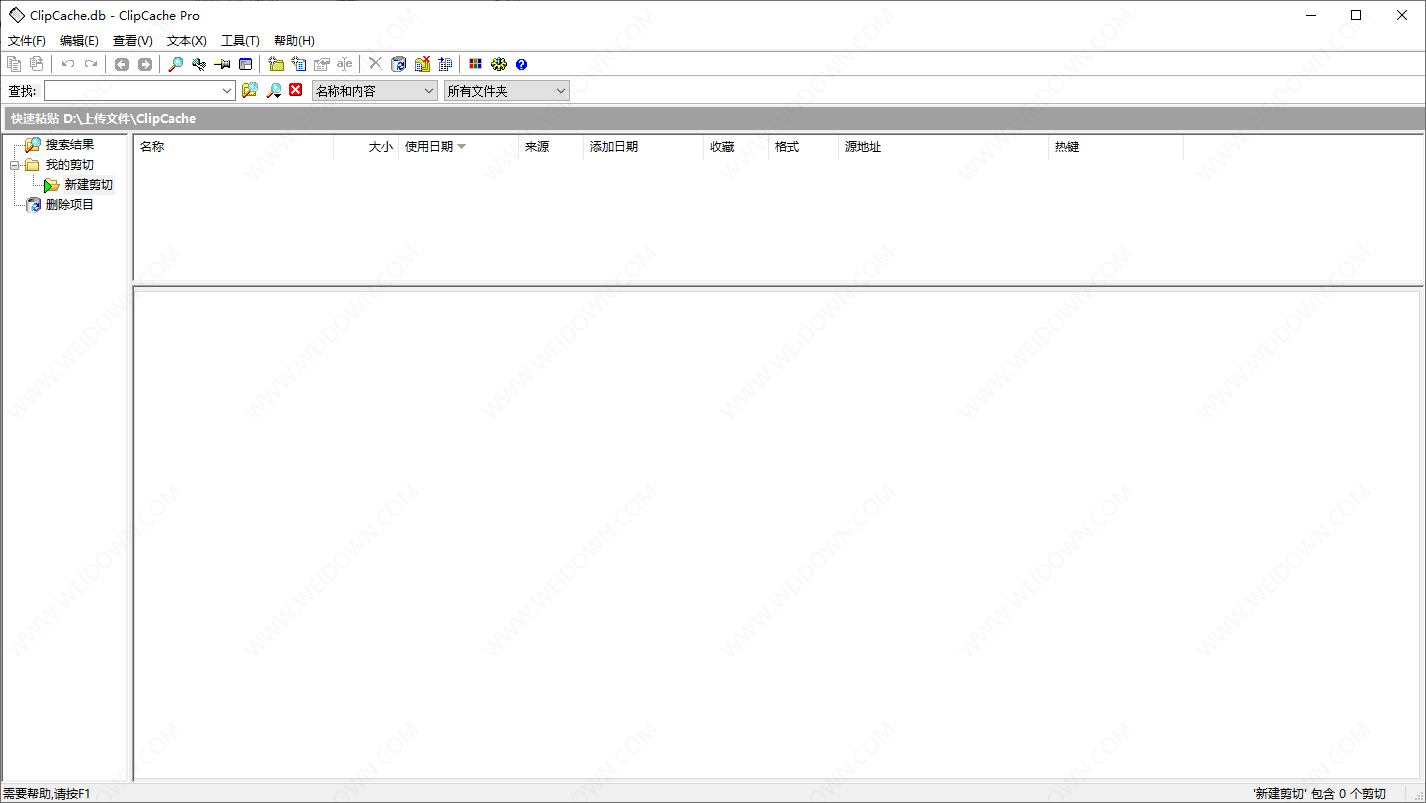
Task: Click the delete X icon in the toolbar
Action: pyautogui.click(x=375, y=64)
